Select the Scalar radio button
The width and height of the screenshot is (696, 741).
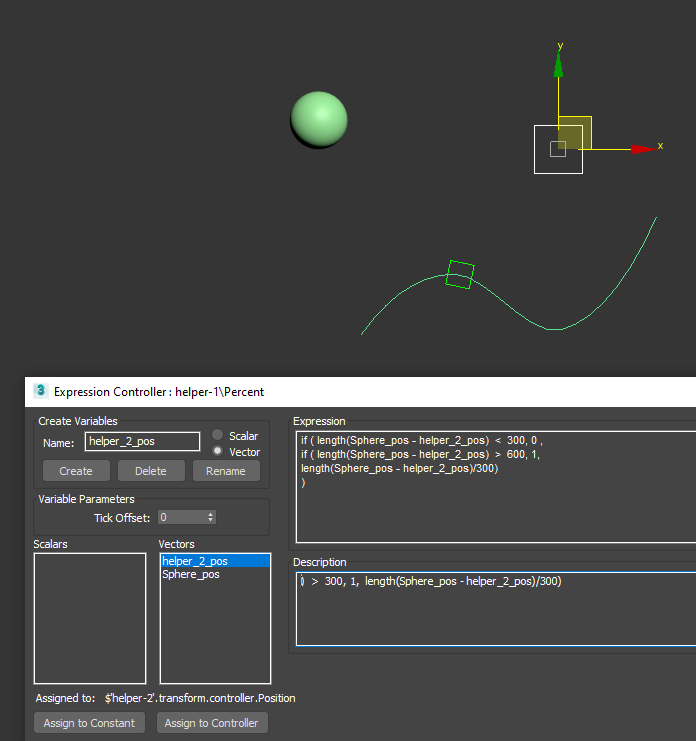(217, 435)
